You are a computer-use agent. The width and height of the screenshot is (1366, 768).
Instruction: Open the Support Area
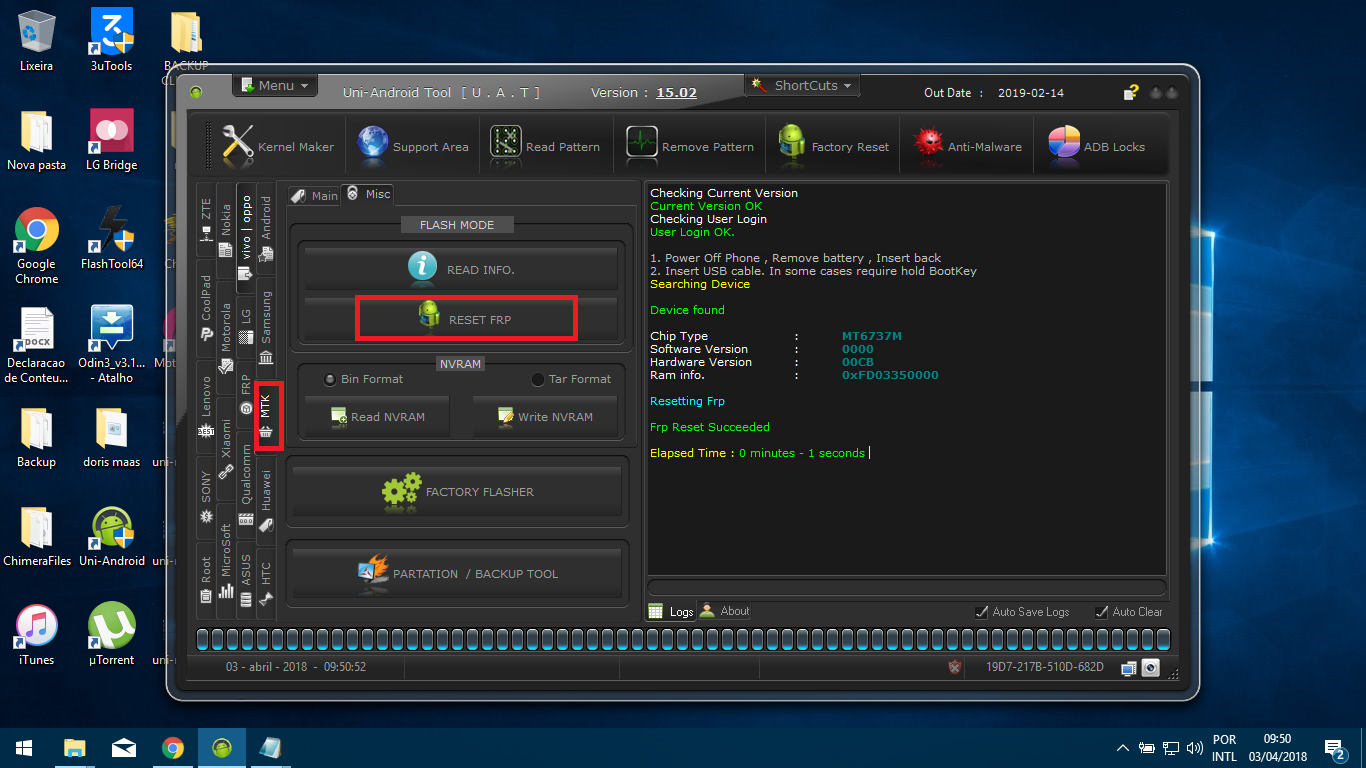pos(413,146)
